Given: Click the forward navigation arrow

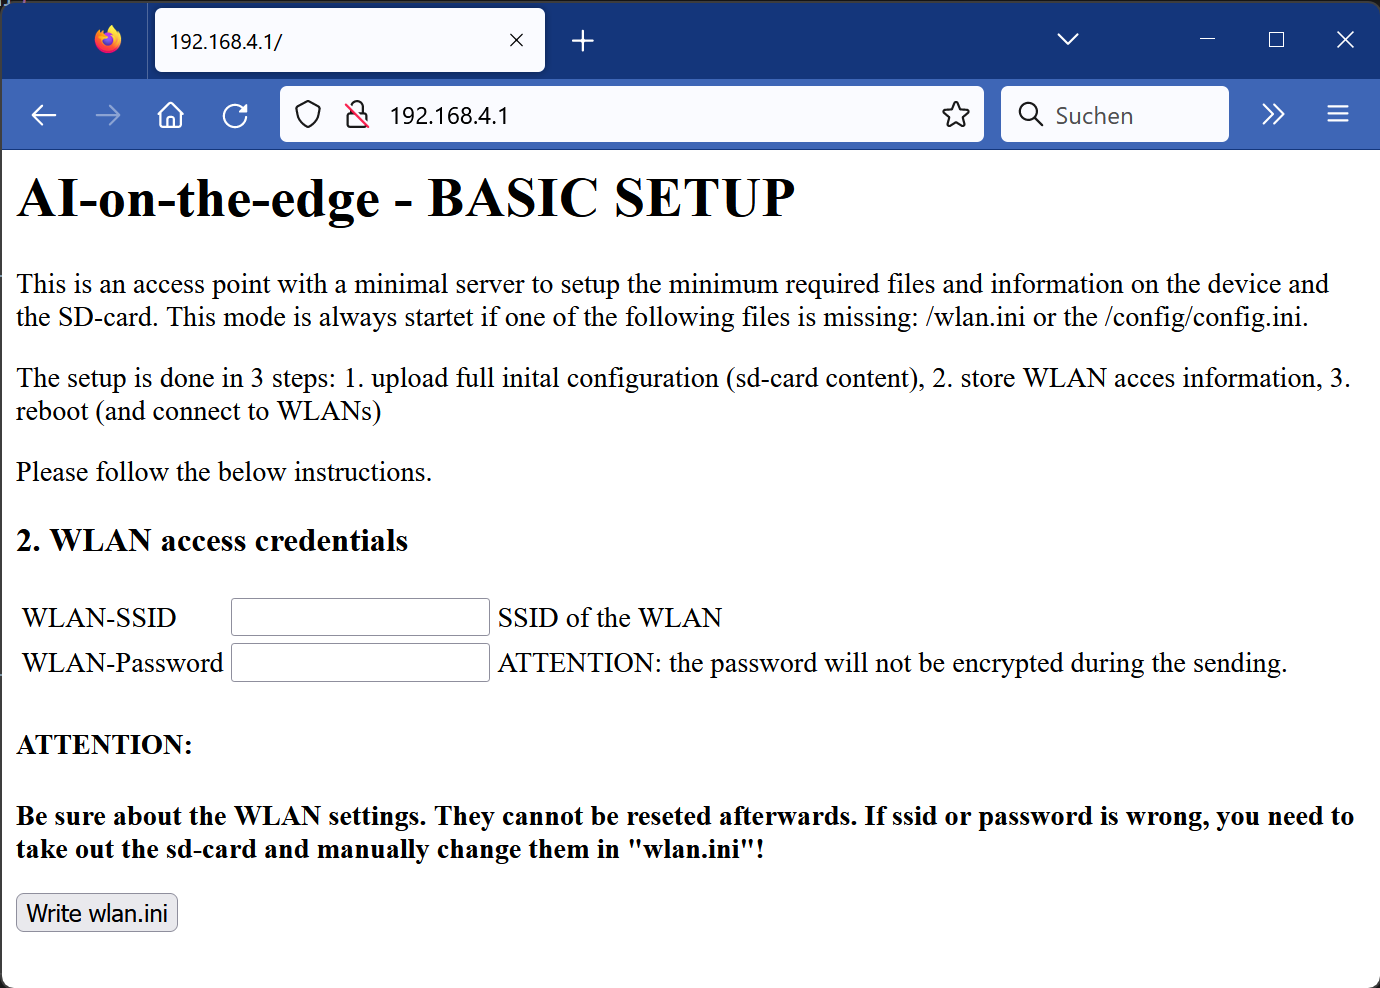Looking at the screenshot, I should click(x=107, y=114).
